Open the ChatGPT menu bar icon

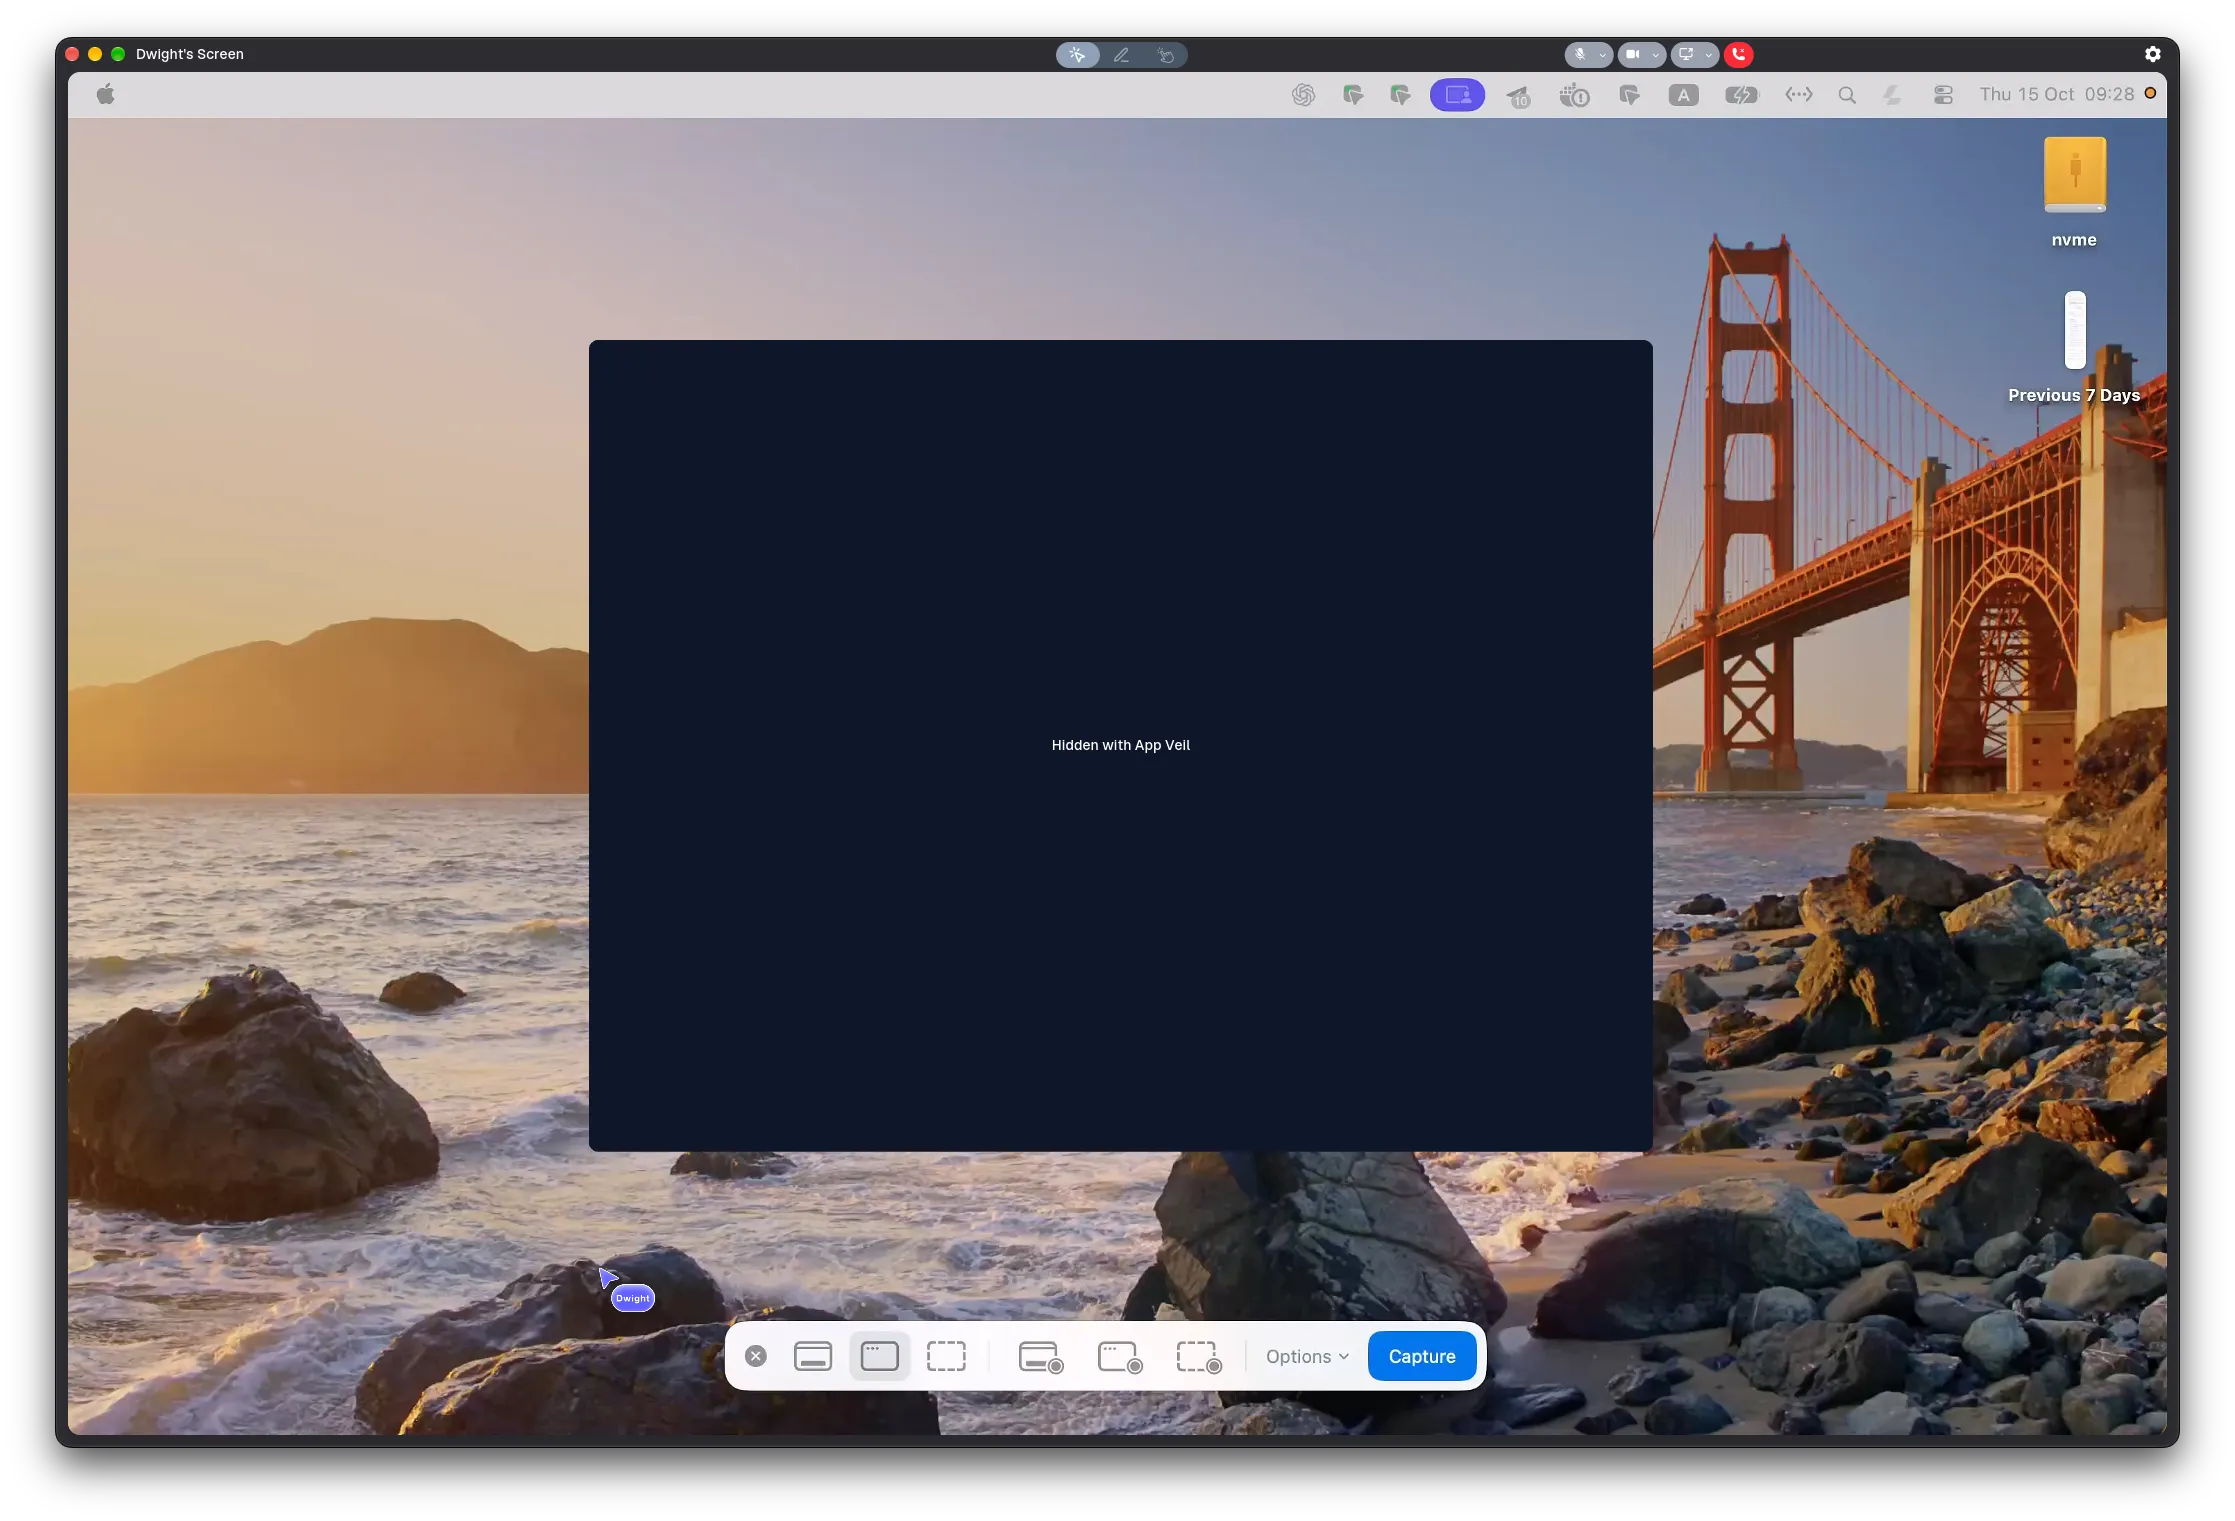tap(1303, 95)
